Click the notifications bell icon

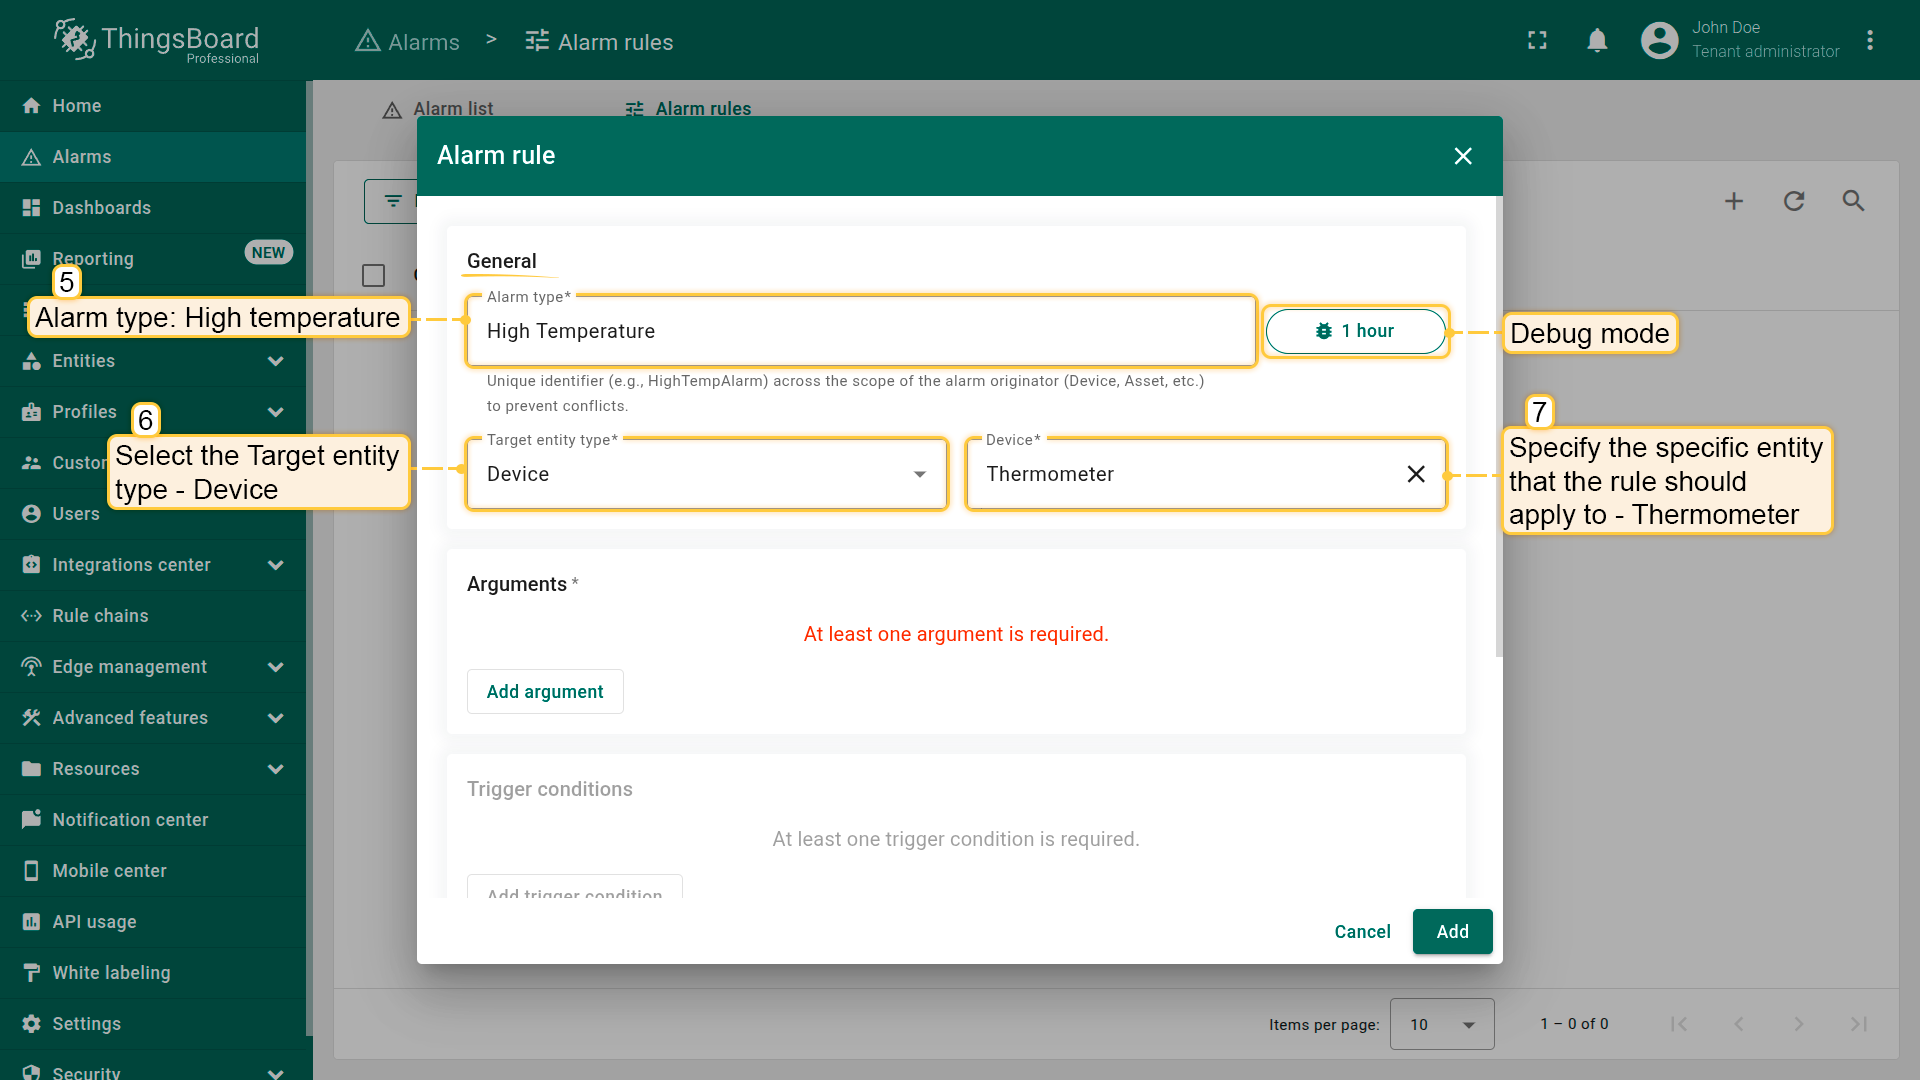(x=1597, y=40)
